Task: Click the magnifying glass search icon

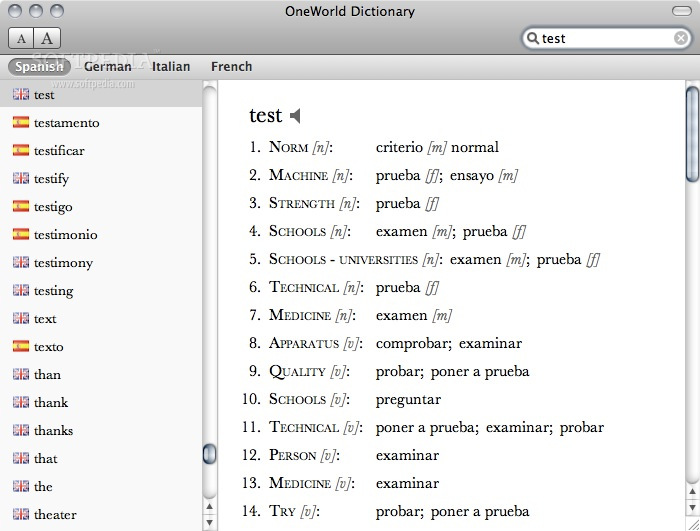Action: [x=533, y=38]
